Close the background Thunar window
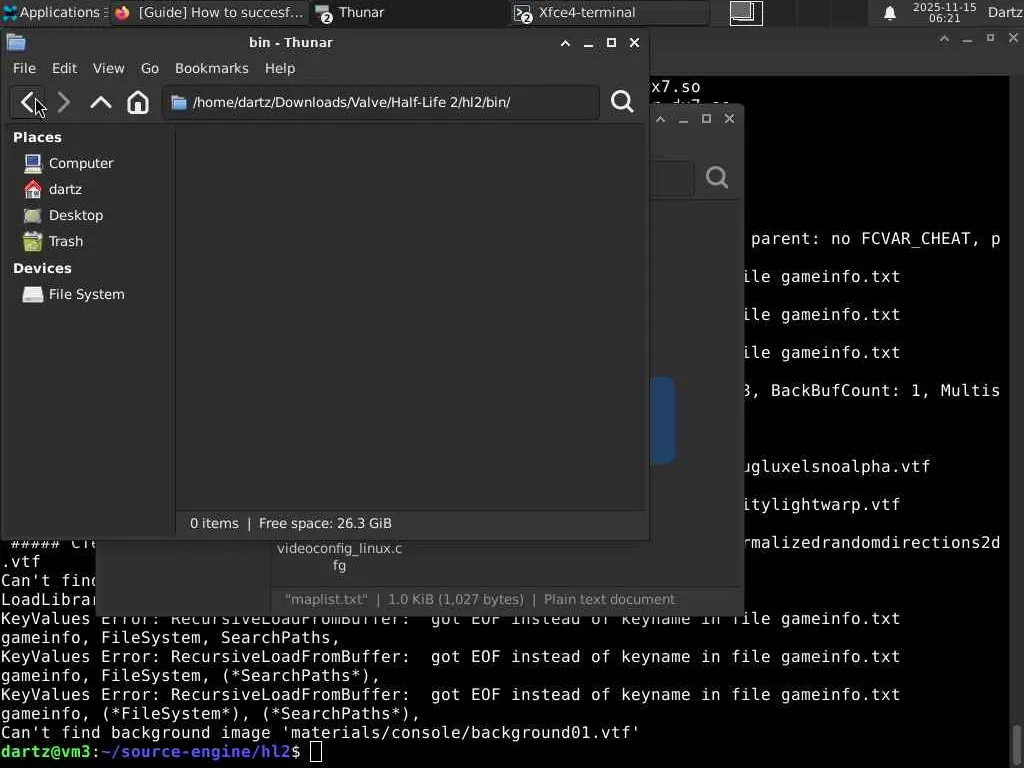 pyautogui.click(x=729, y=119)
